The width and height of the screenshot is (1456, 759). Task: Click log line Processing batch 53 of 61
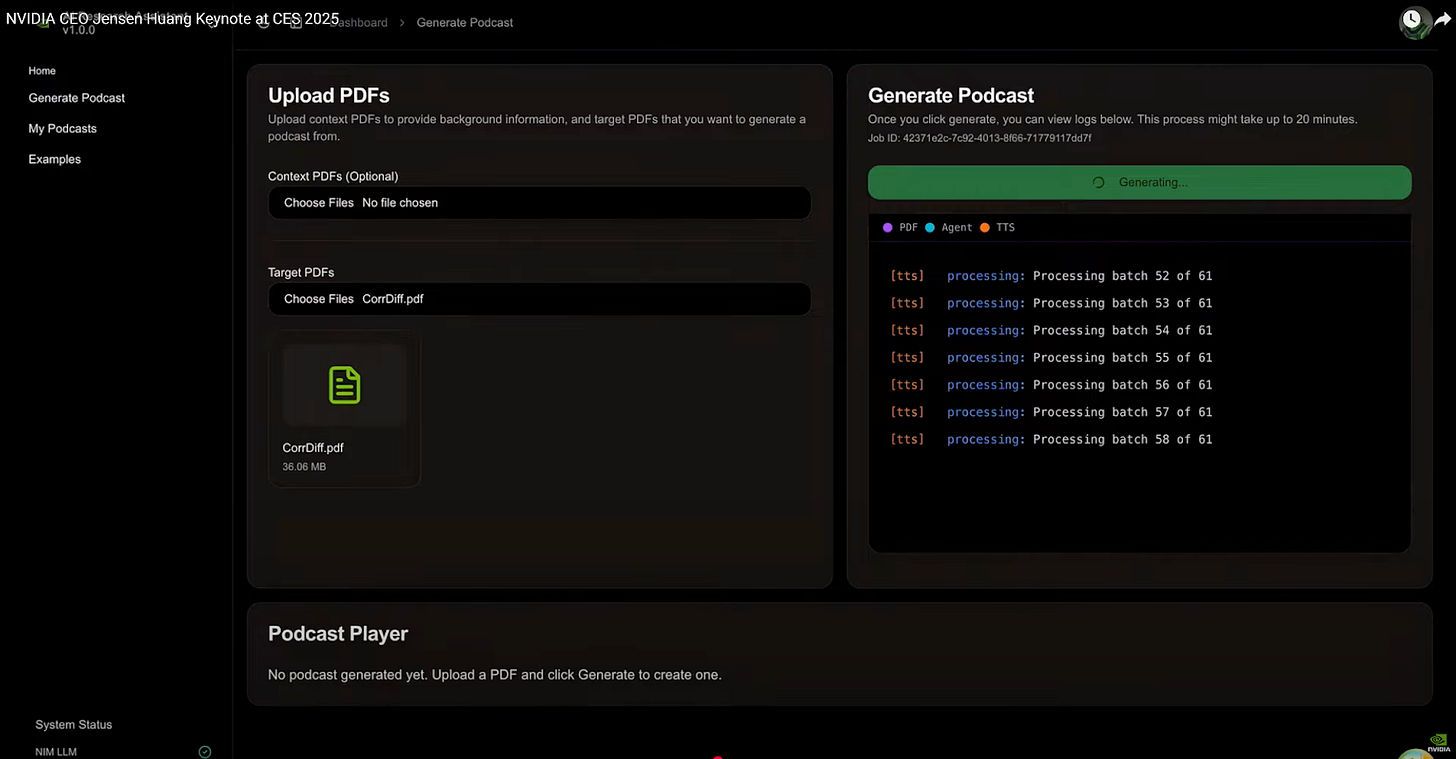click(1050, 303)
